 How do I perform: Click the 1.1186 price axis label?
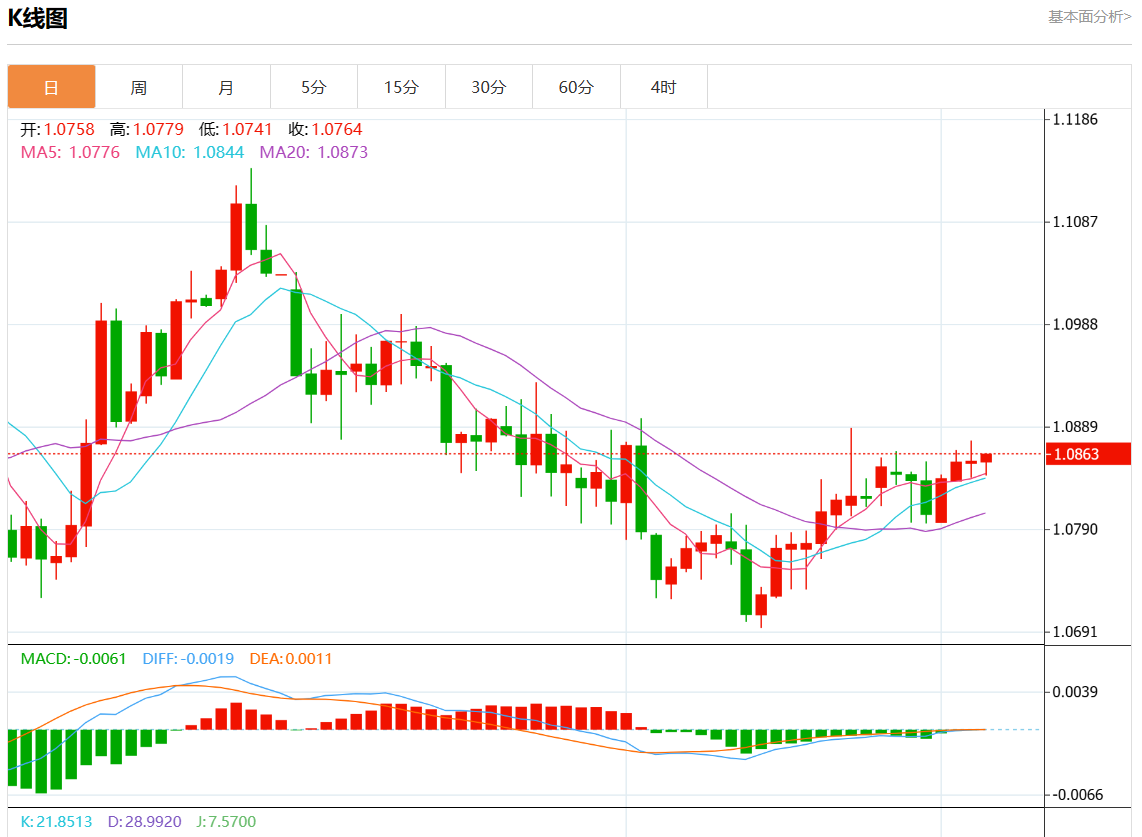coord(1075,119)
